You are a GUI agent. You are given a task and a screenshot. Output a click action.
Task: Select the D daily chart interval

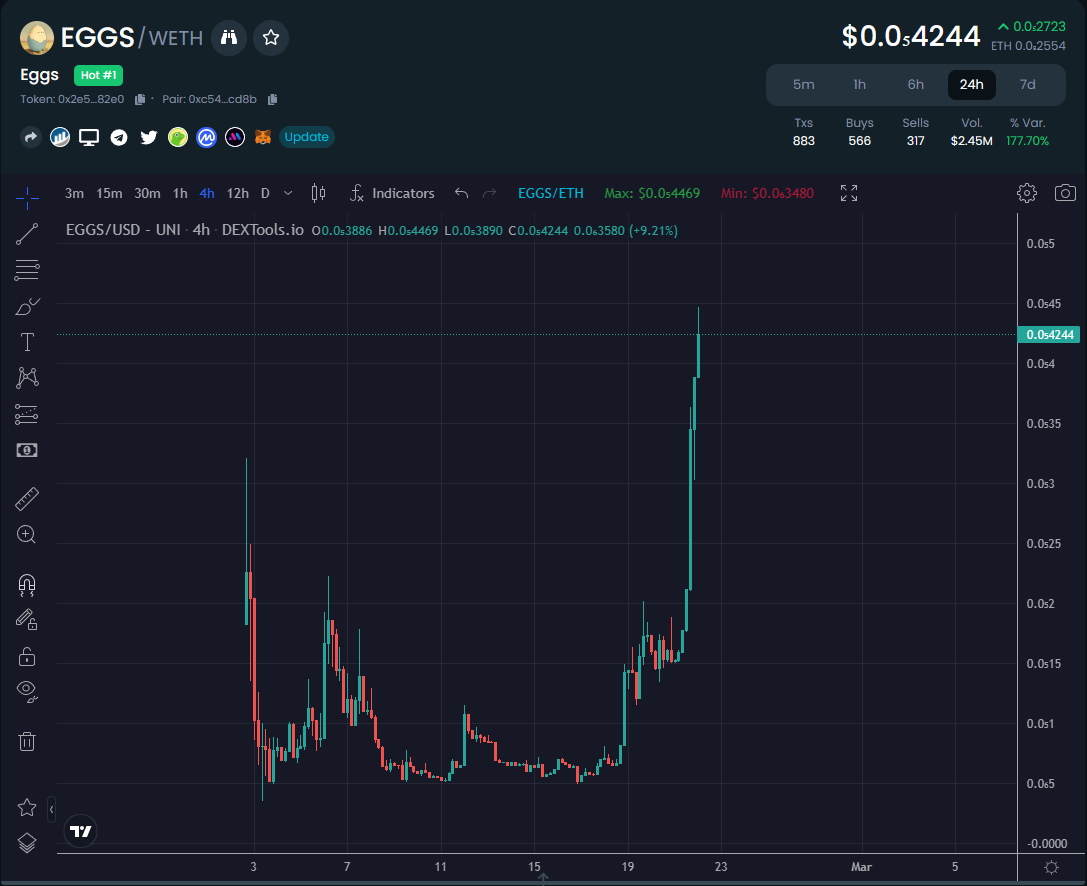tap(265, 193)
